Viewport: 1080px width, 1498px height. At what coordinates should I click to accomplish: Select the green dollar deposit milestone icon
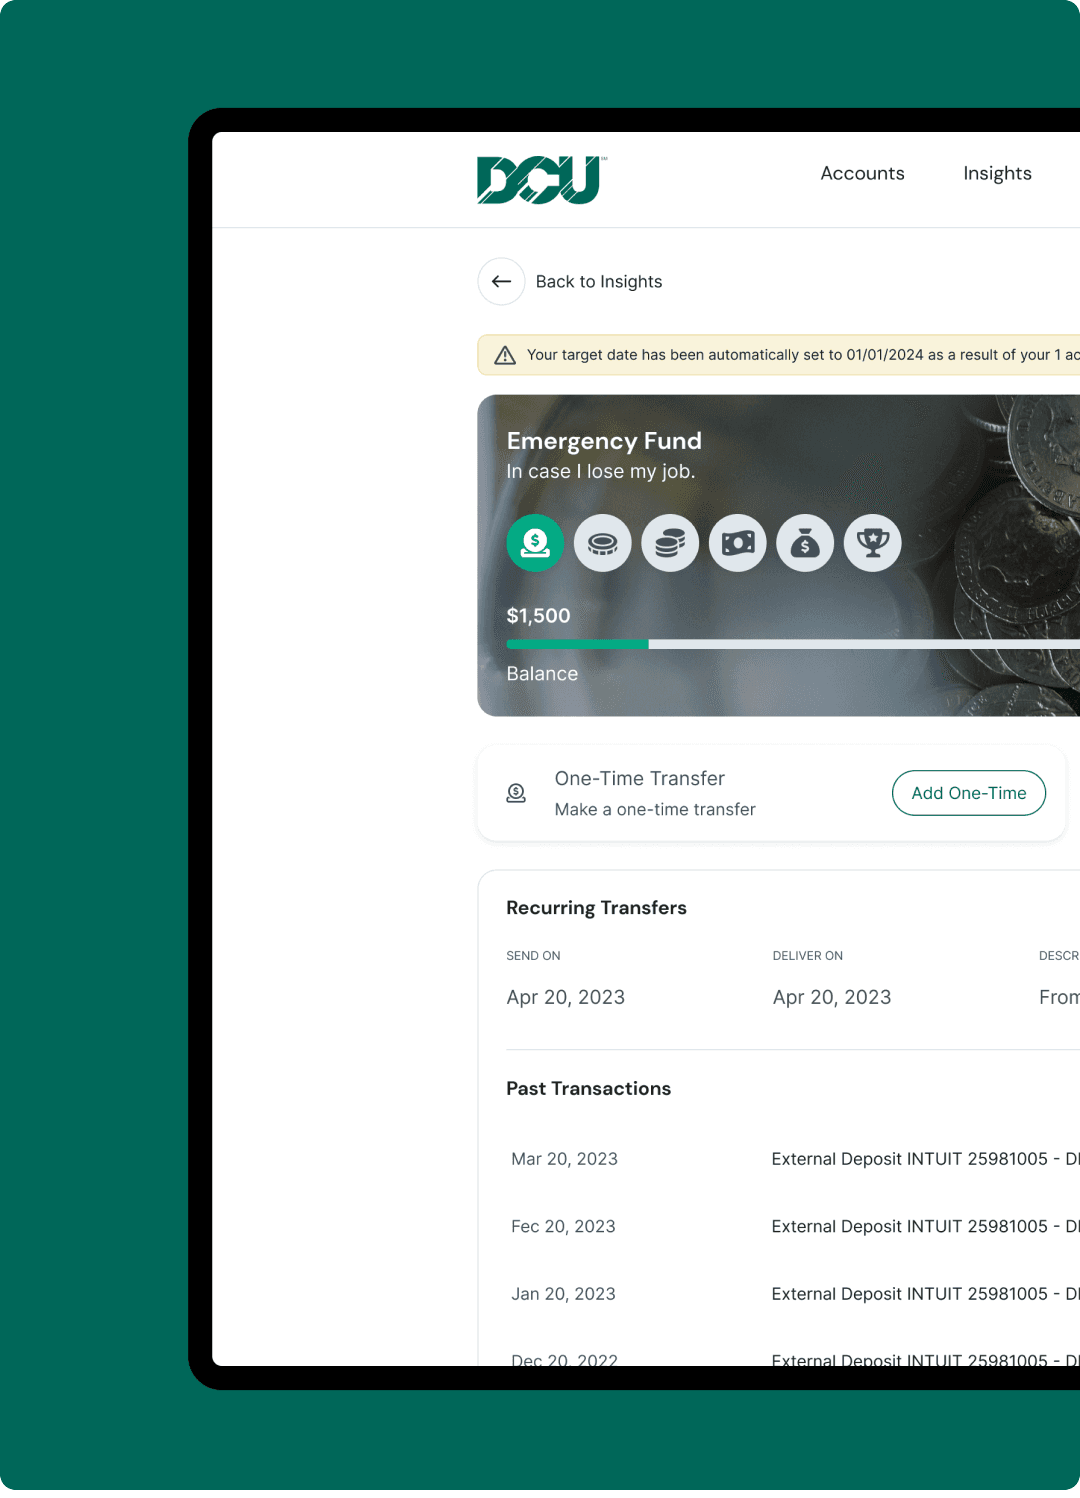535,543
